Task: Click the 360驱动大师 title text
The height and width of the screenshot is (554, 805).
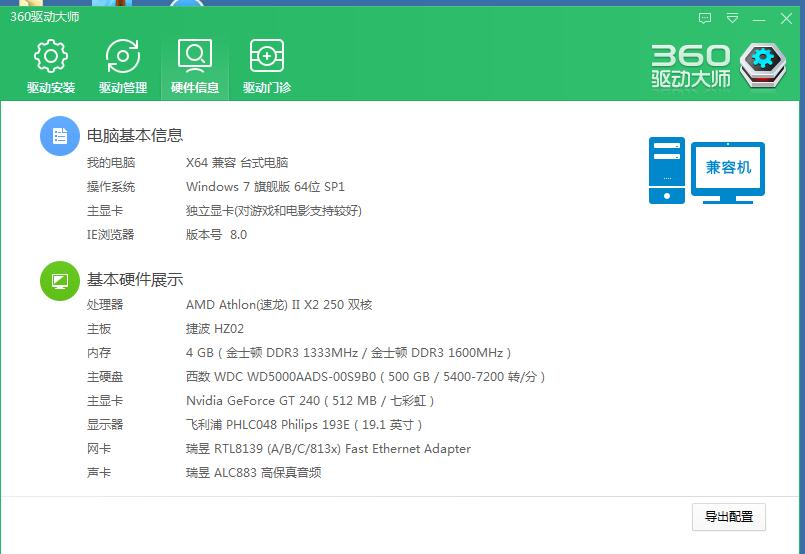Action: point(45,17)
